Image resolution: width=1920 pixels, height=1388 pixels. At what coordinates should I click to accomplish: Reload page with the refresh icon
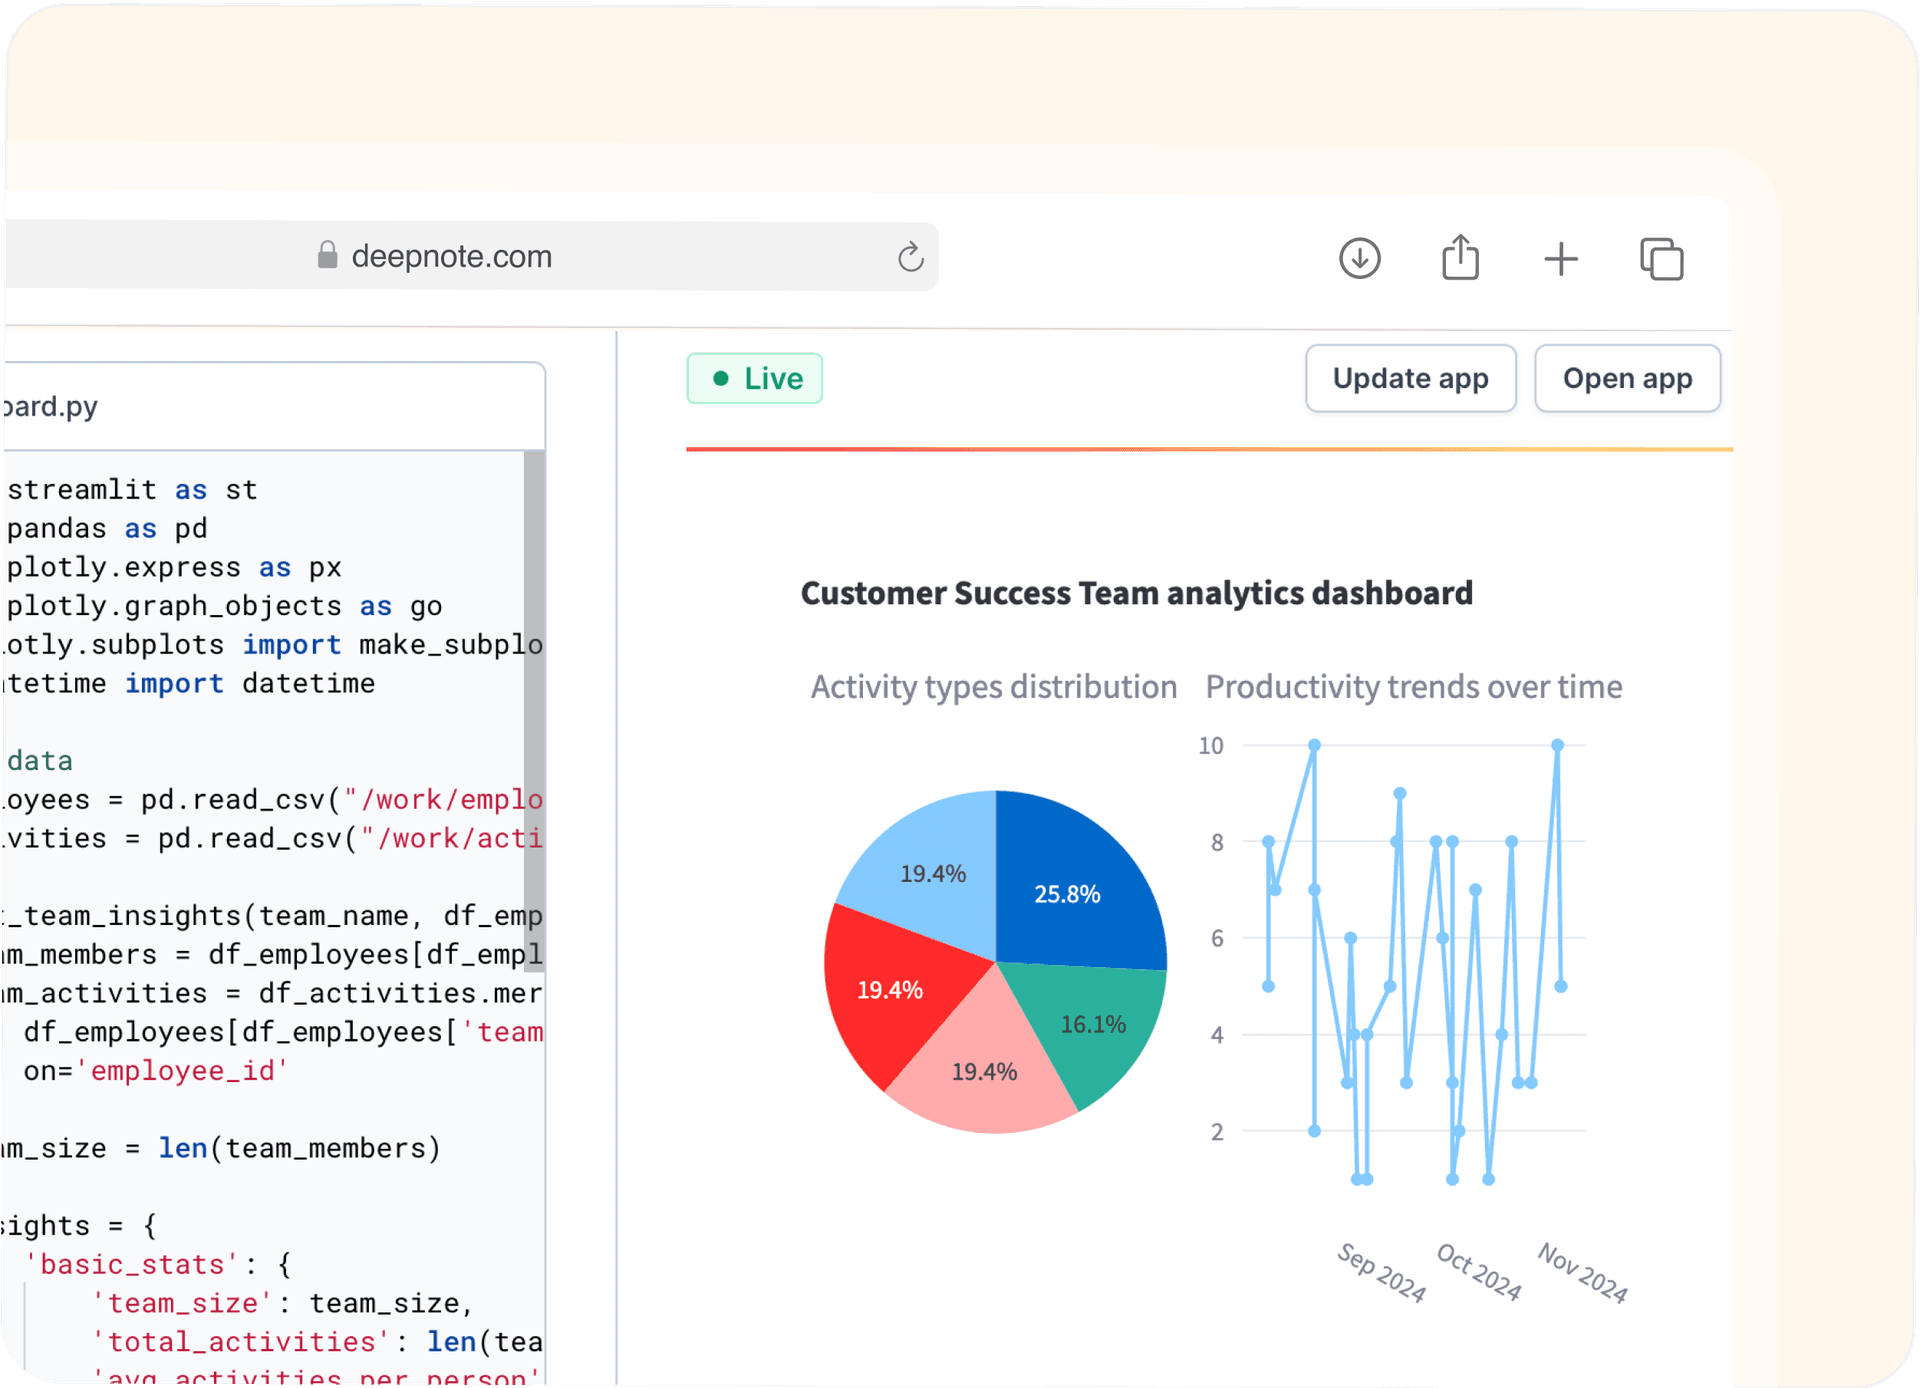(910, 257)
